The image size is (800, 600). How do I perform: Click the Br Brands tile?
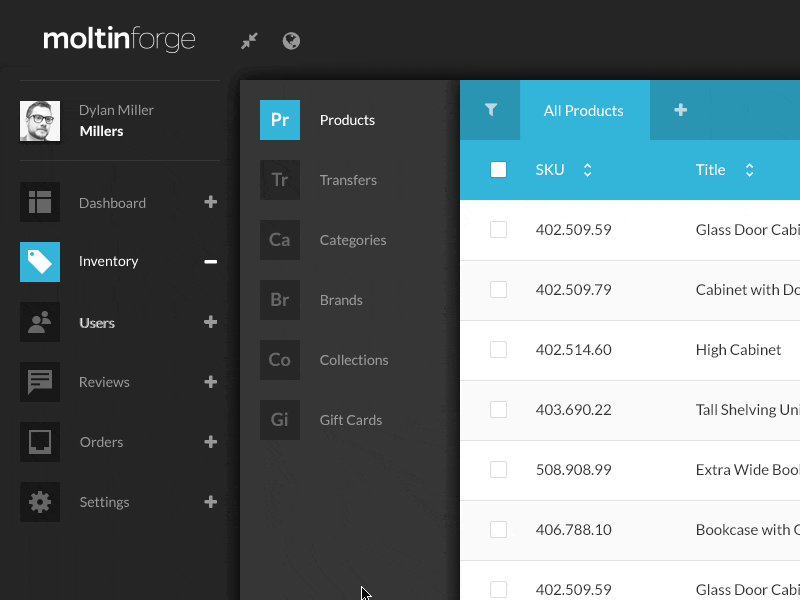coord(280,300)
